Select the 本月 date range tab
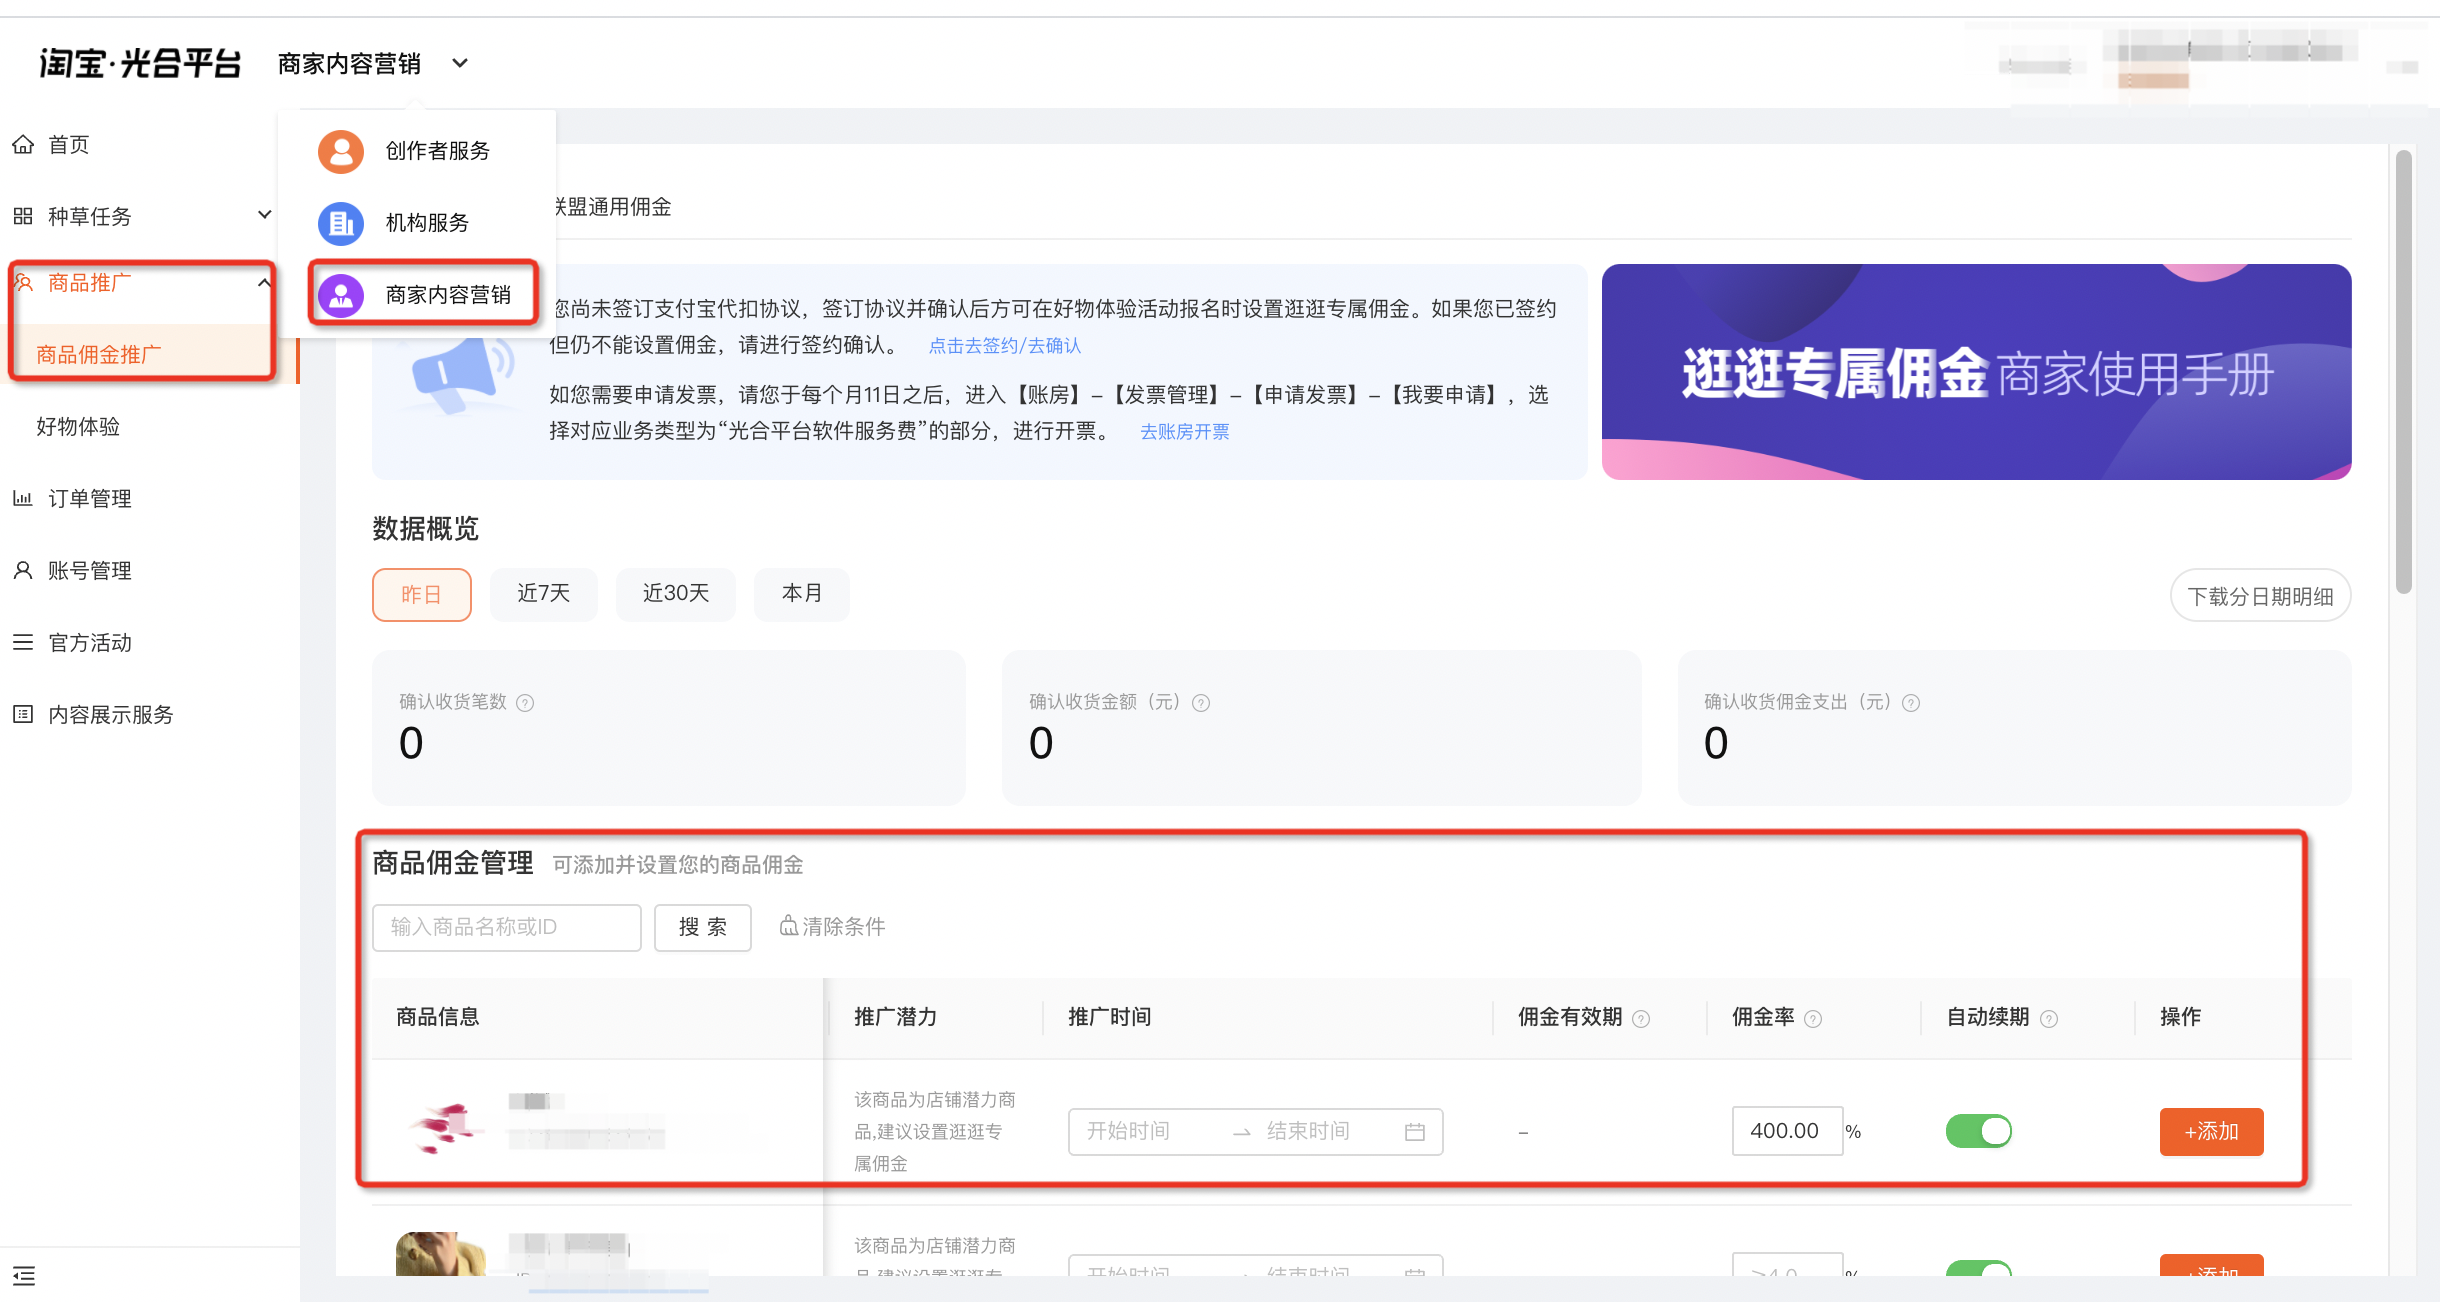The image size is (2440, 1302). coord(802,594)
